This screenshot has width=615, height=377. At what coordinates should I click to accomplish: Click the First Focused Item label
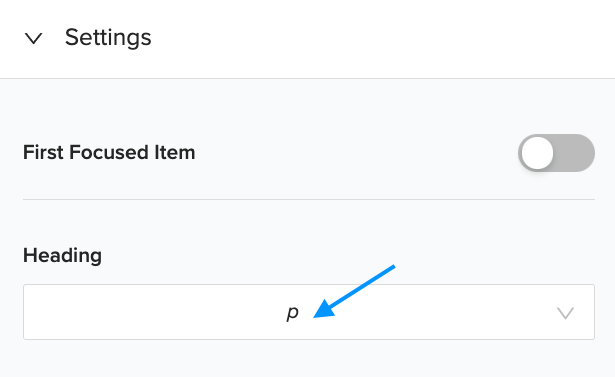109,152
